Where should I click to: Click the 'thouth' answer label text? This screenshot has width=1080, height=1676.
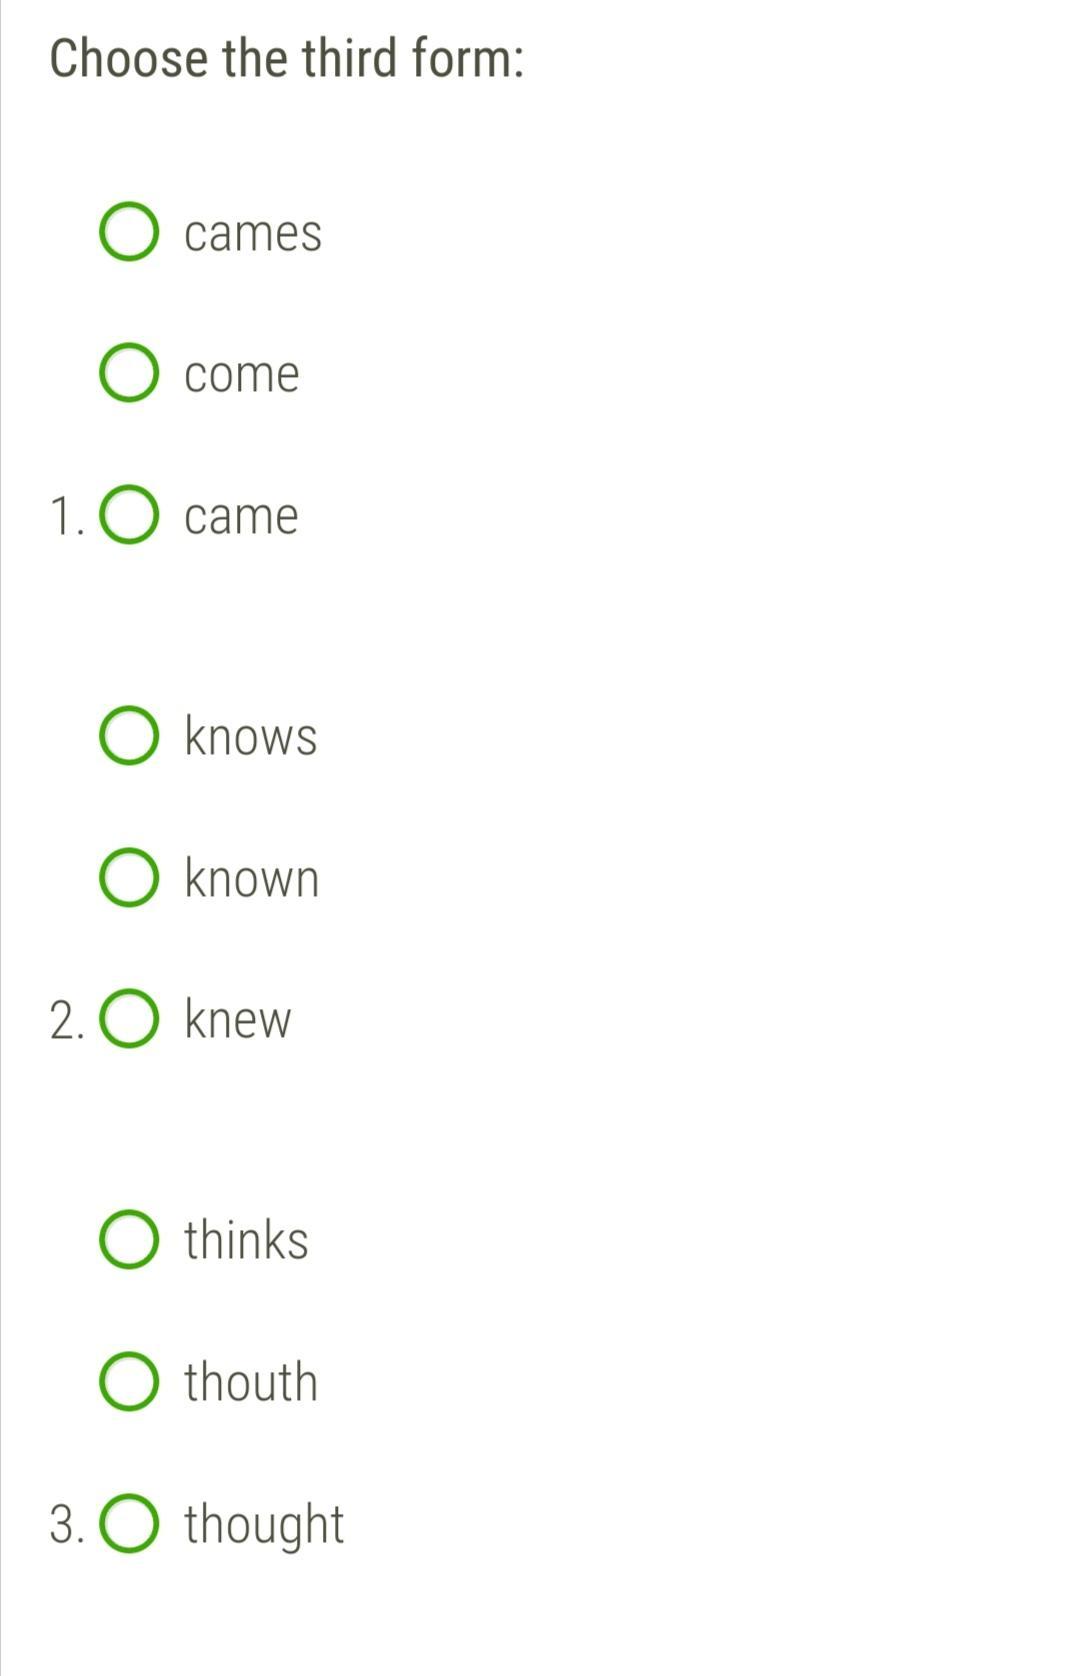251,1383
